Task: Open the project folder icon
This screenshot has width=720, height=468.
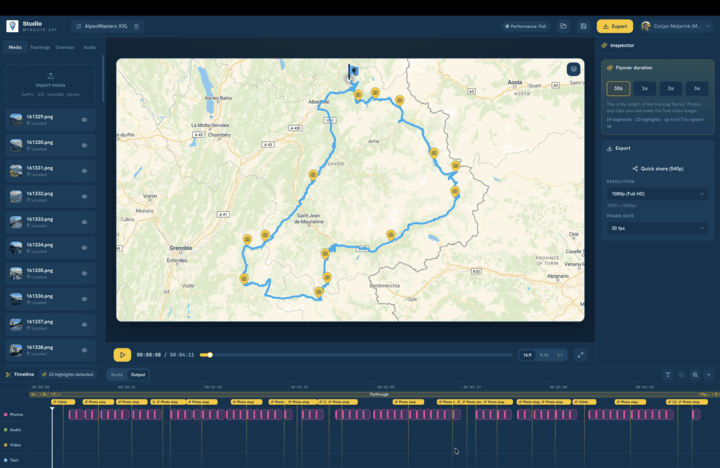Action: click(x=563, y=26)
